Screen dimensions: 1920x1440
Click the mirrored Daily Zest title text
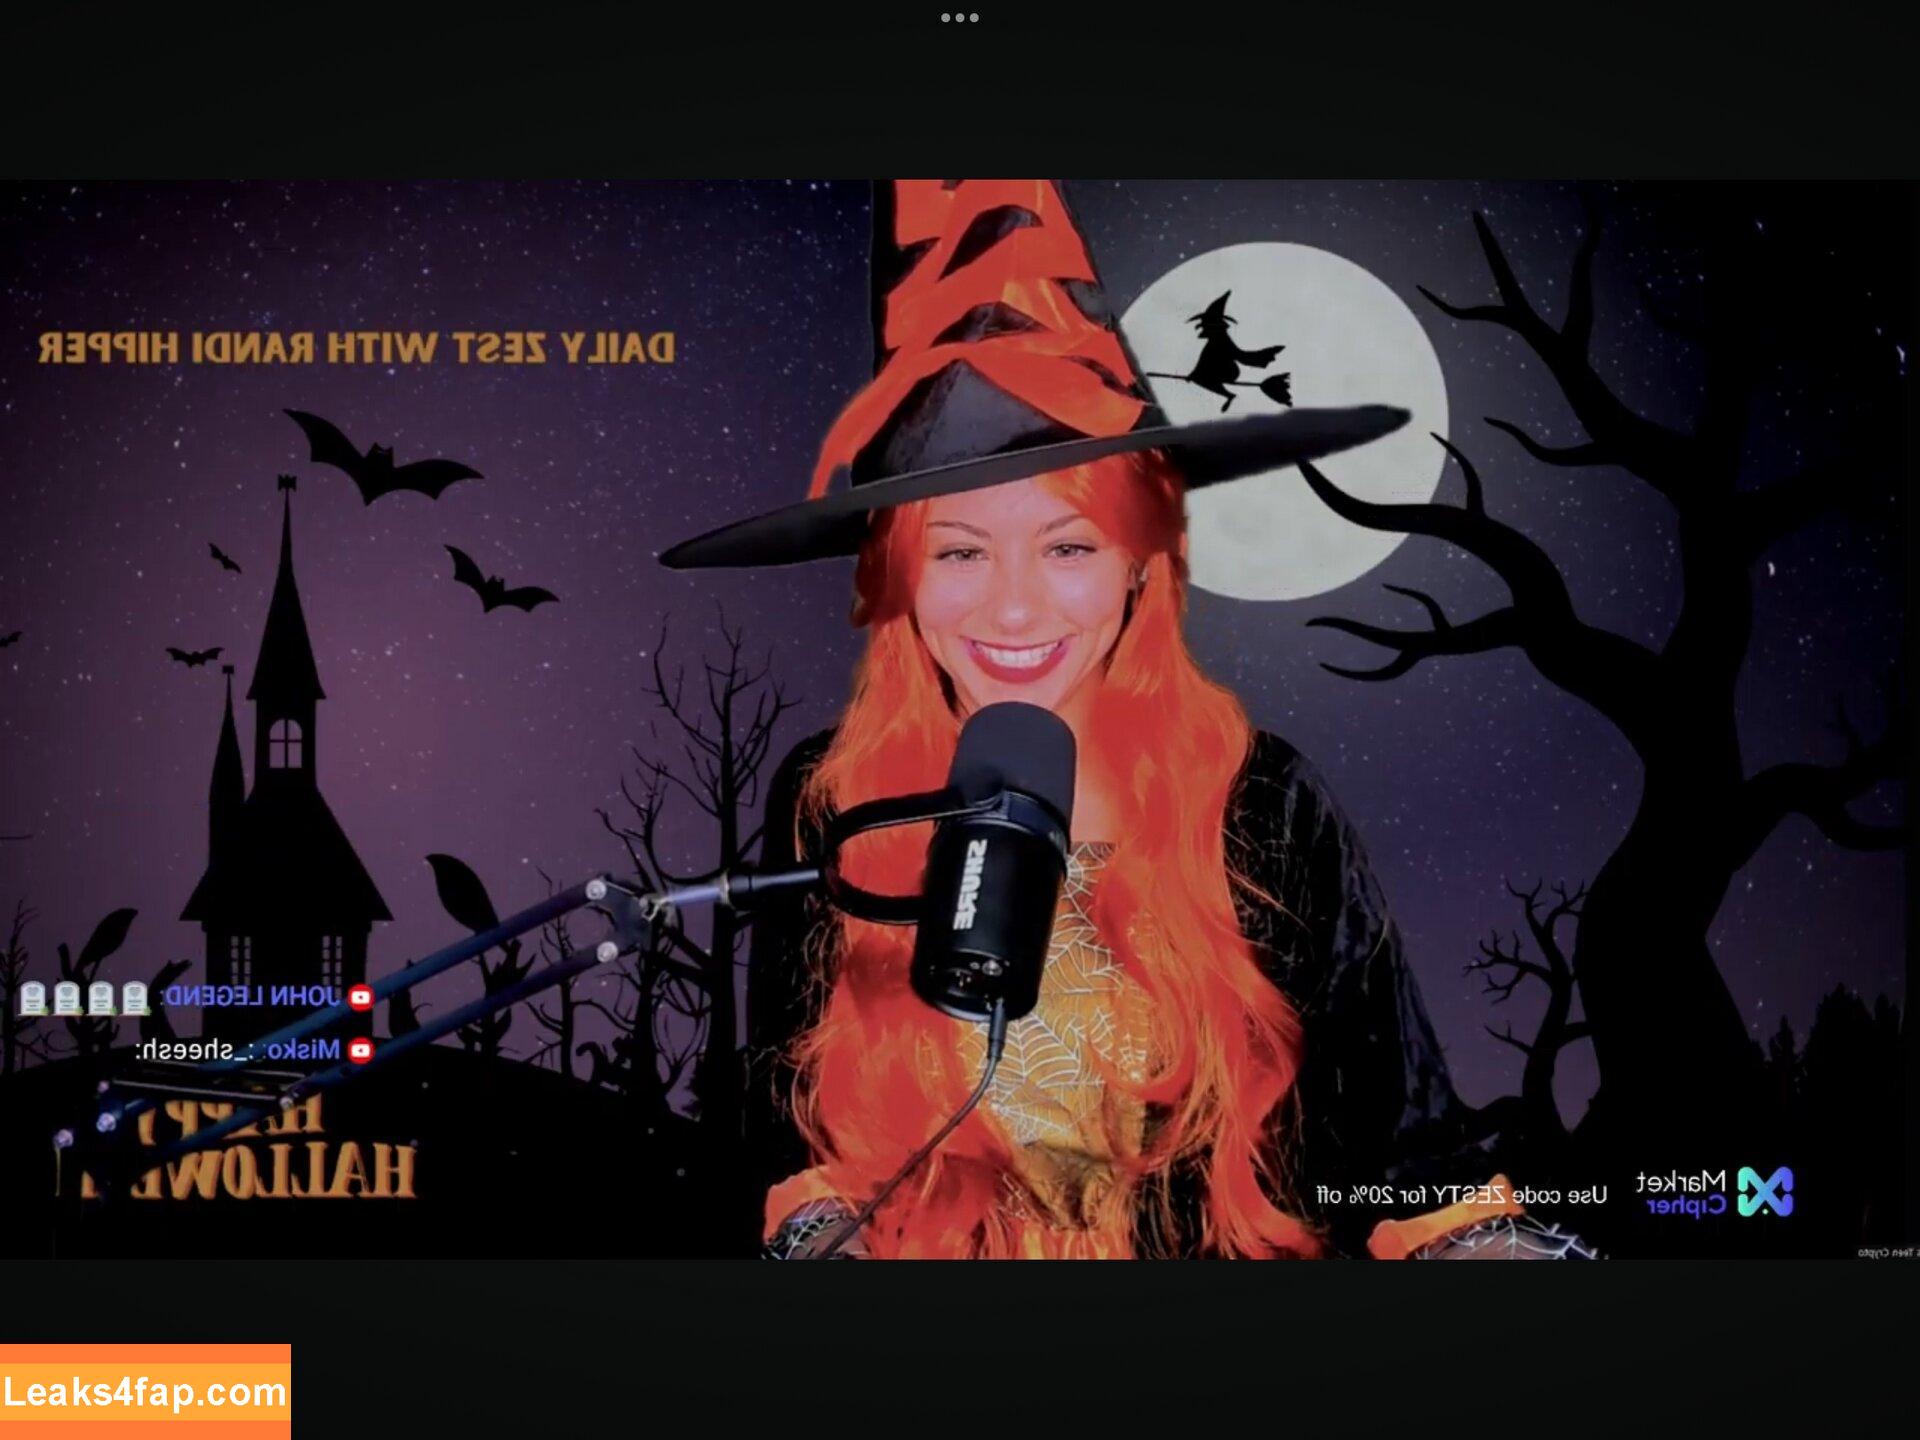coord(356,348)
